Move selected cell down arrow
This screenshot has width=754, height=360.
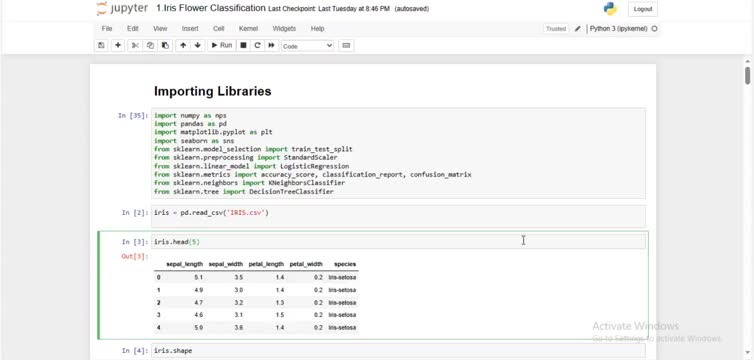[197, 46]
